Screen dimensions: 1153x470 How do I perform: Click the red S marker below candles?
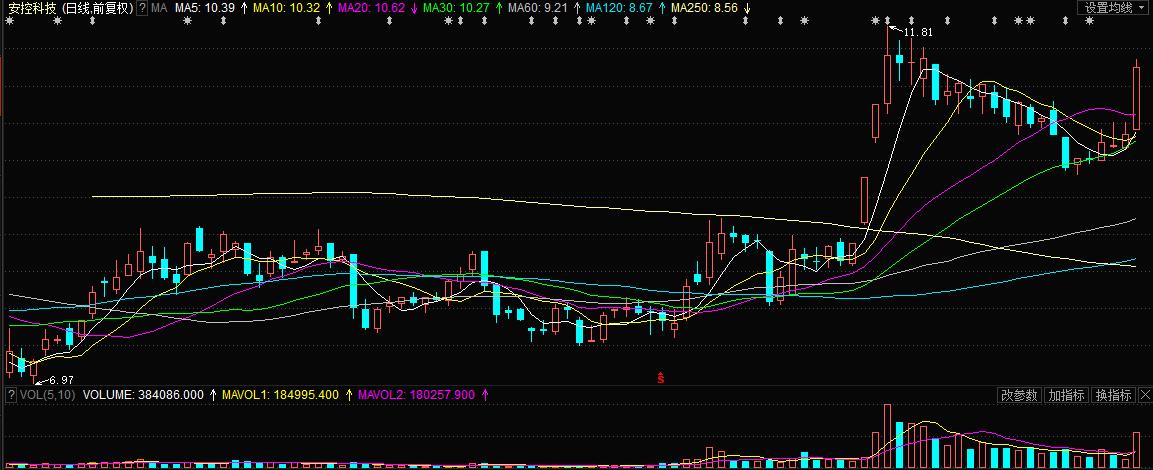[x=660, y=378]
